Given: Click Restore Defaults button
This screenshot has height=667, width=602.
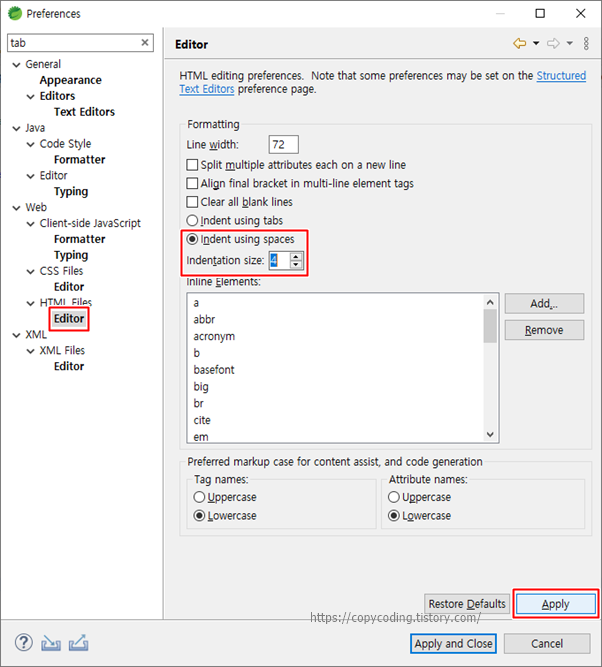Looking at the screenshot, I should click(x=467, y=604).
